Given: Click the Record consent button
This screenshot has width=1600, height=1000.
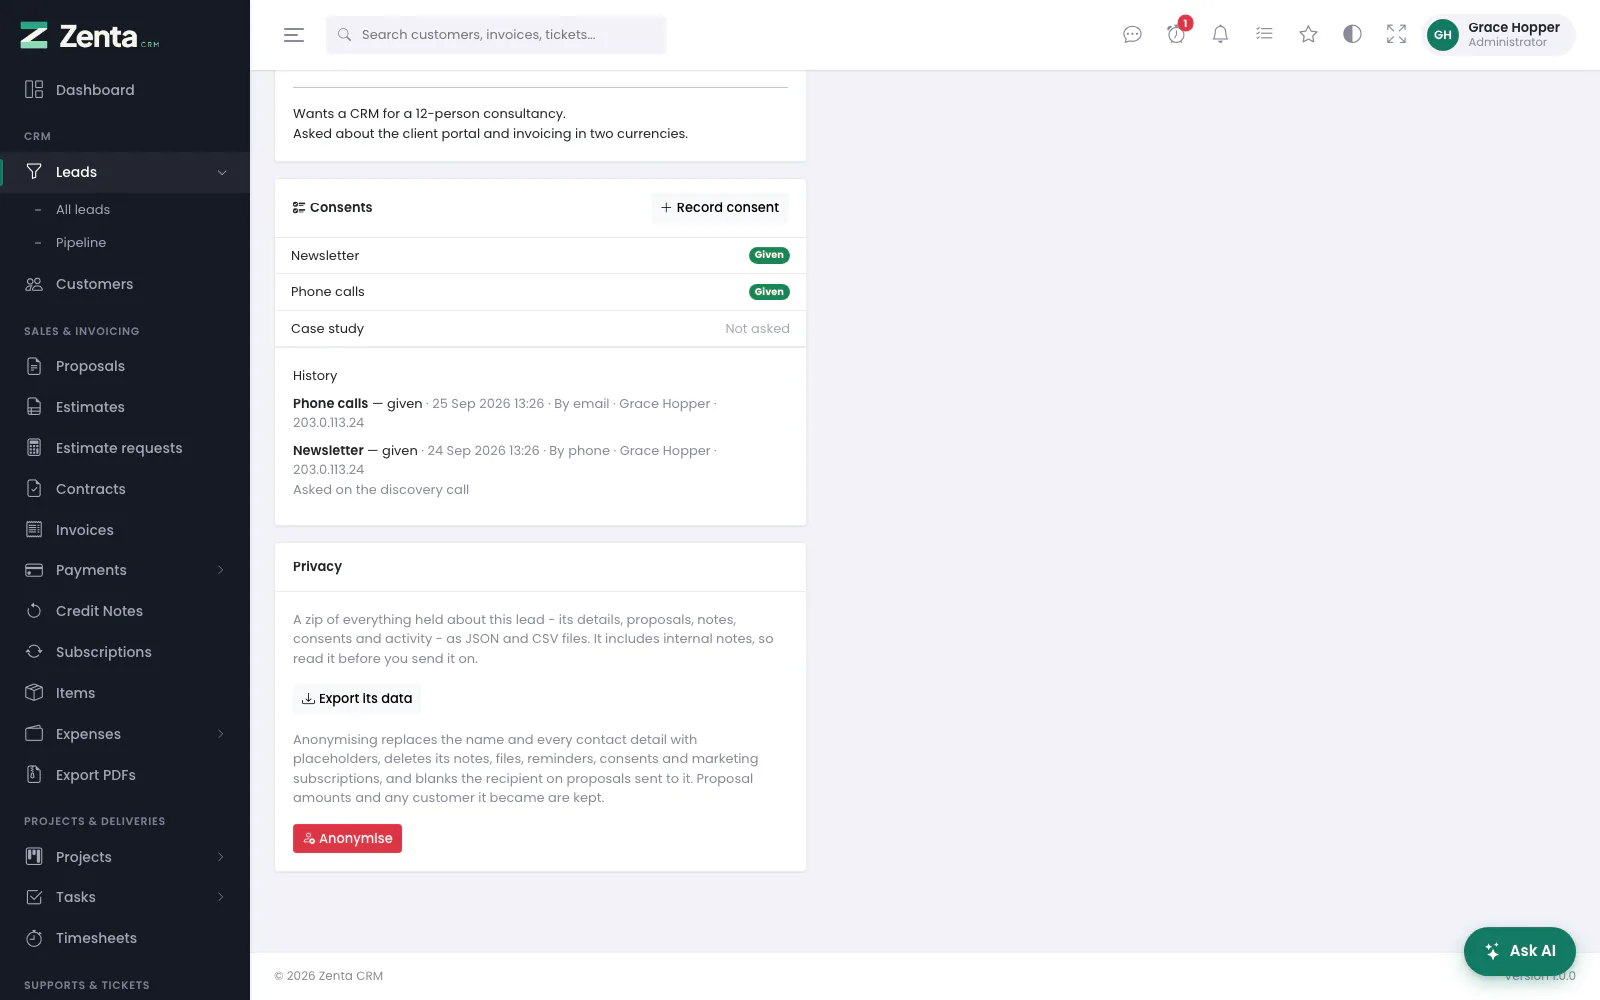Looking at the screenshot, I should click(x=720, y=208).
